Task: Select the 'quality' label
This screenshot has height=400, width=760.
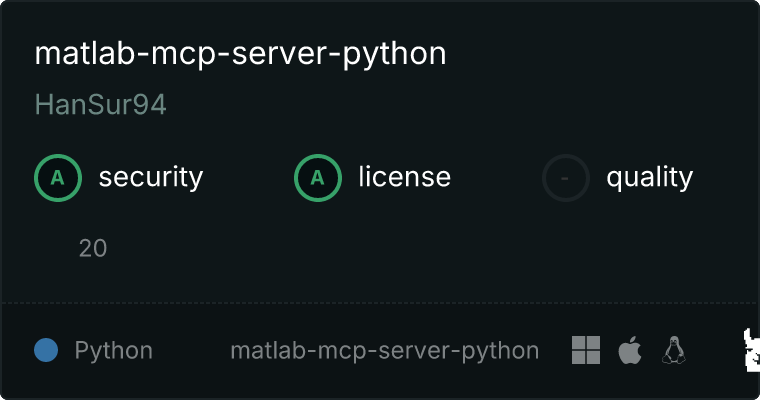Action: 650,177
